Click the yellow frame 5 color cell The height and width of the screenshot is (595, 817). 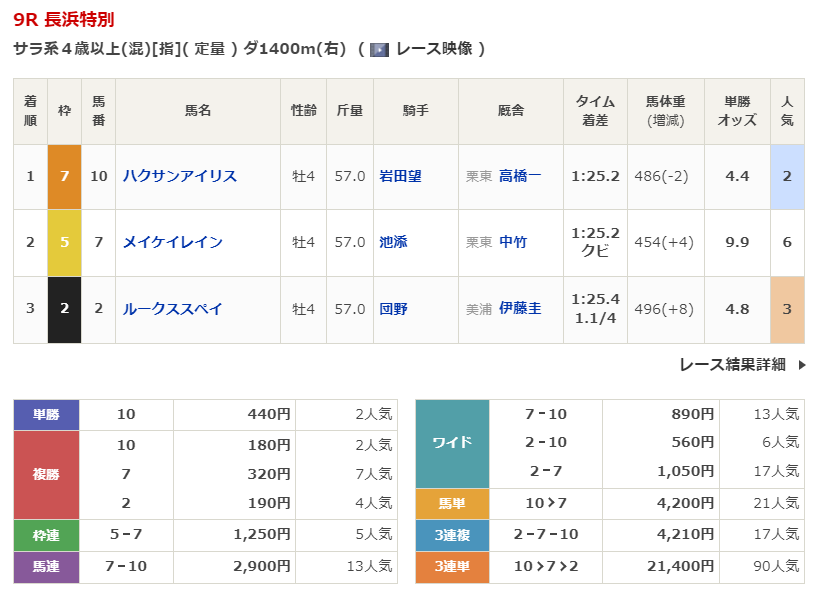[64, 242]
